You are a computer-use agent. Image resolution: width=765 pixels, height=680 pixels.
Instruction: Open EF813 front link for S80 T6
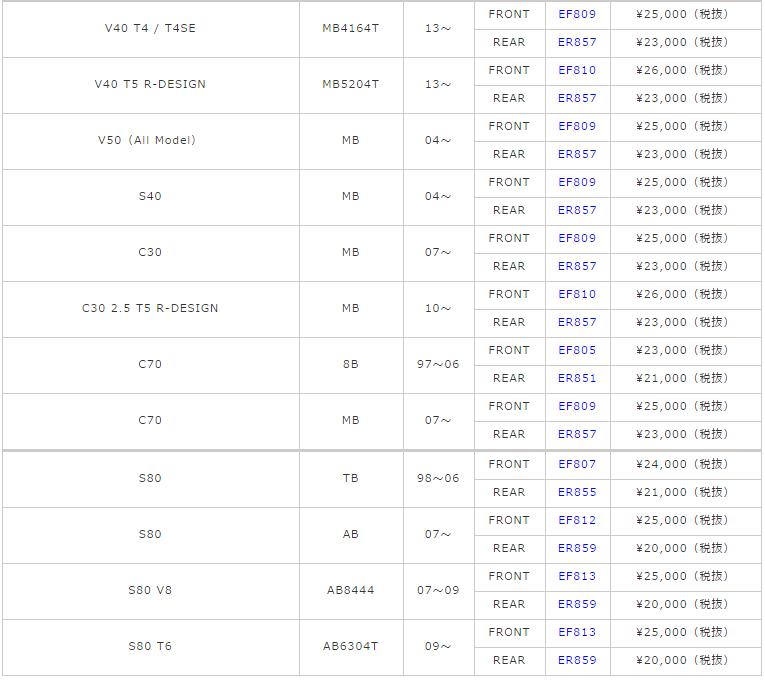pos(577,633)
